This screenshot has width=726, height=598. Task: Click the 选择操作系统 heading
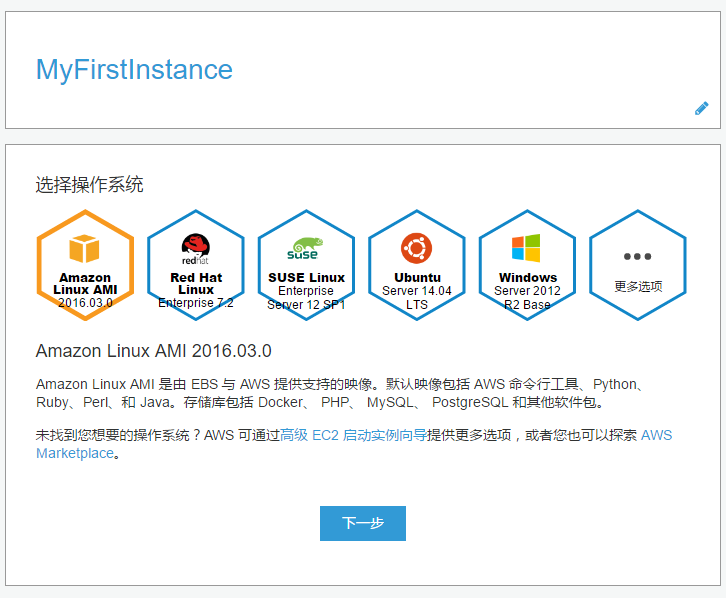89,185
